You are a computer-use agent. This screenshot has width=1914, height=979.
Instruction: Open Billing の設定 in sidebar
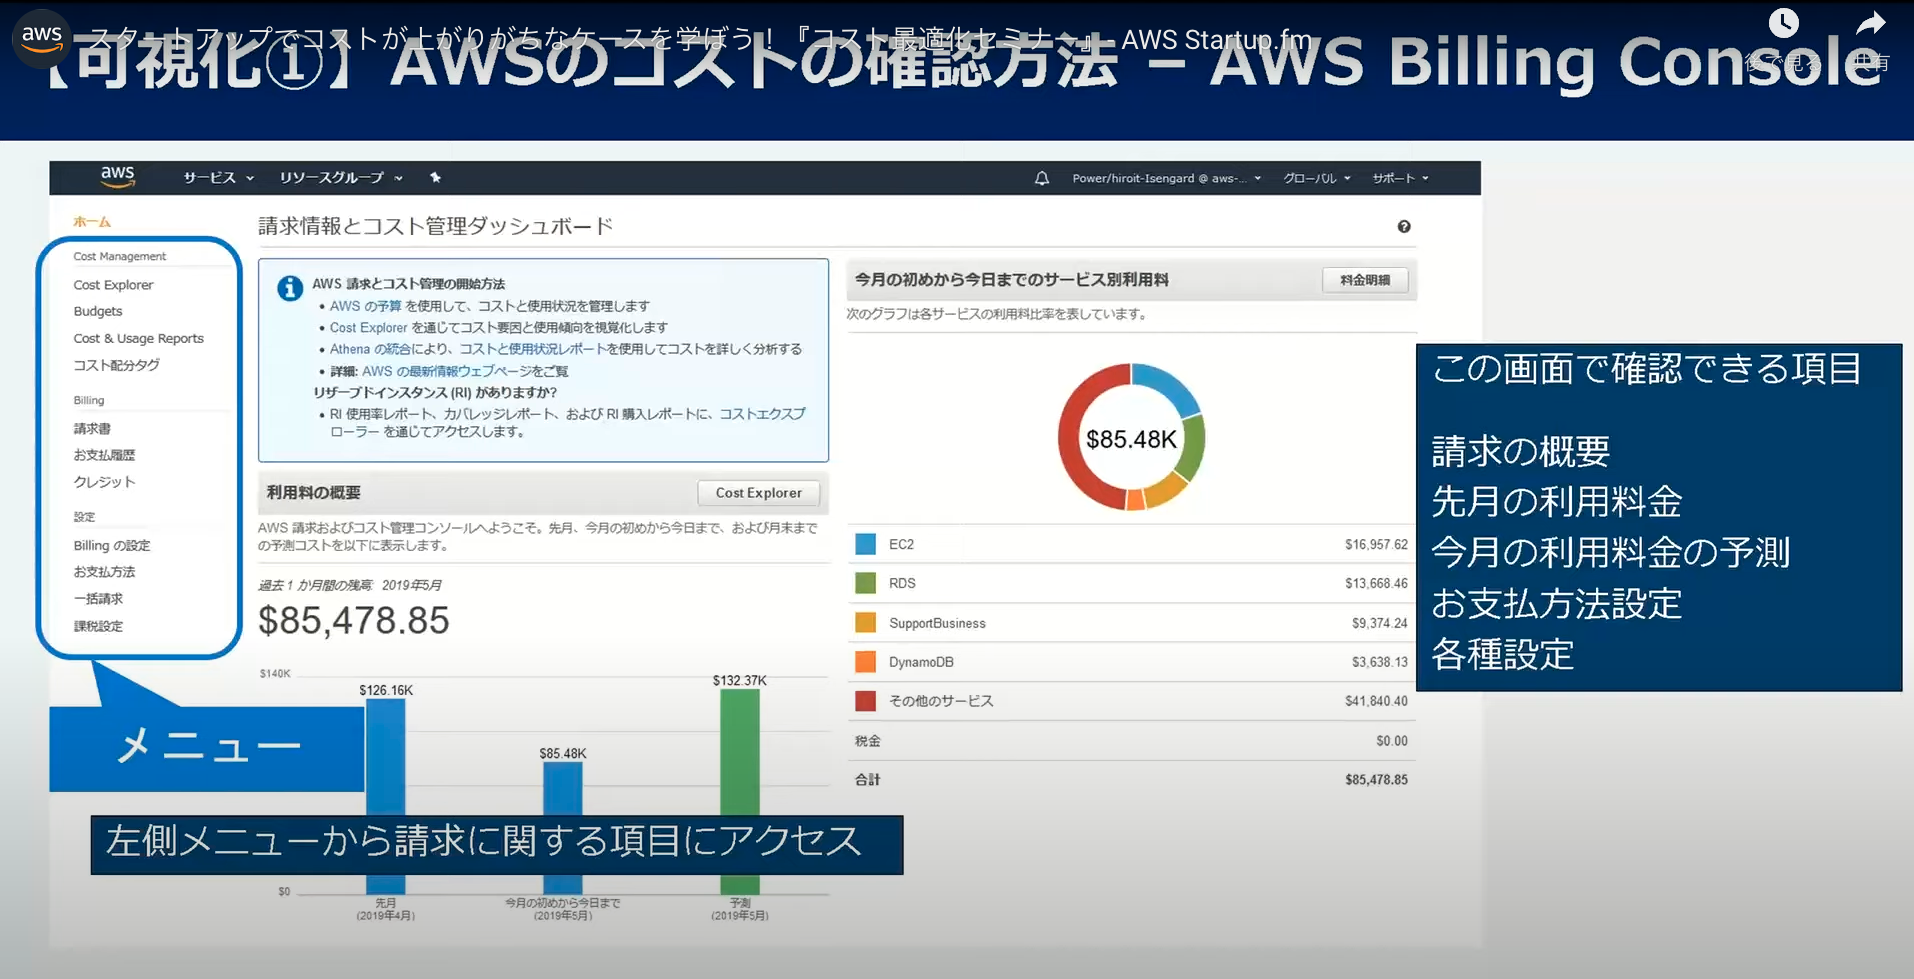coord(111,545)
